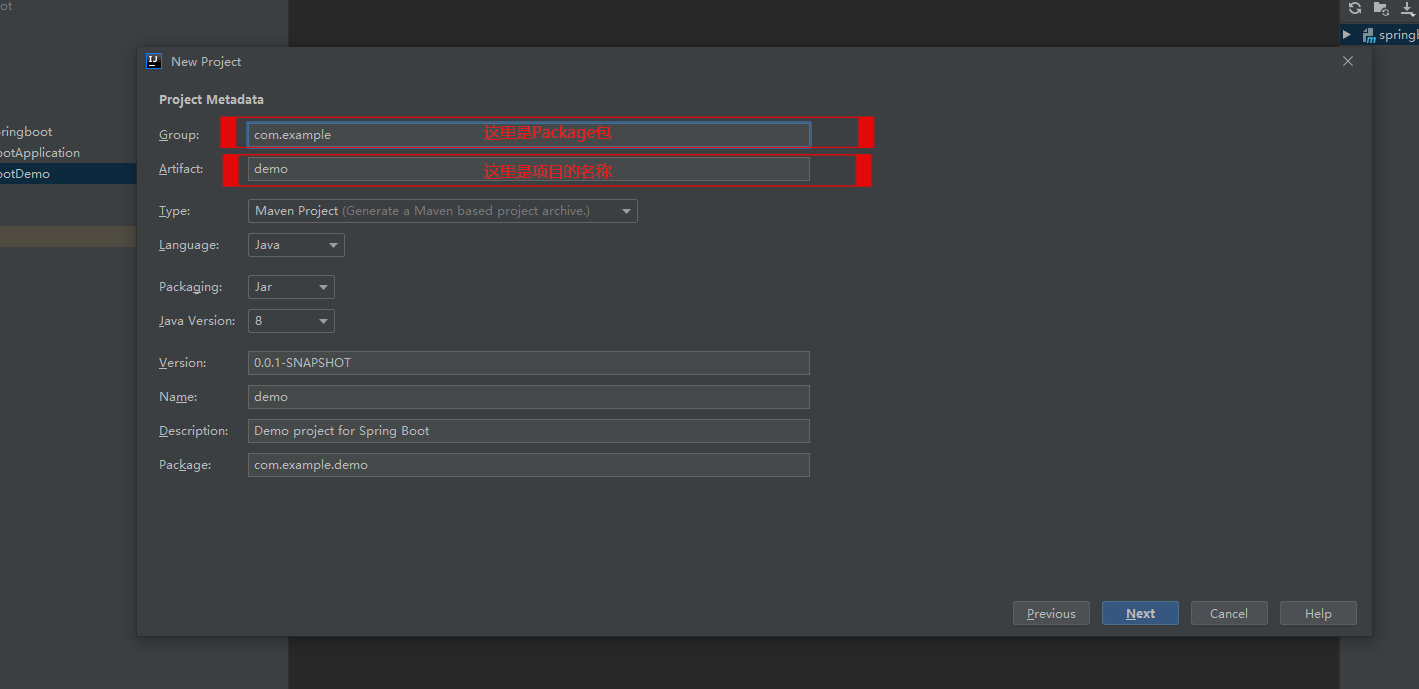
Task: Click the Java Version label
Action: coord(197,321)
